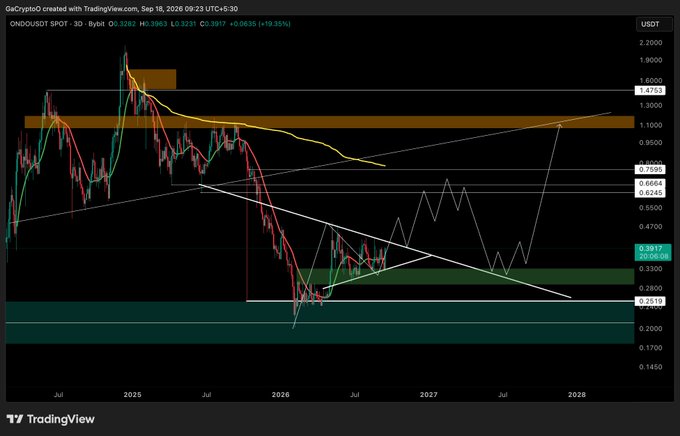The height and width of the screenshot is (436, 680).
Task: Select the ONDOUSDT SPOT symbol title
Action: [x=39, y=24]
